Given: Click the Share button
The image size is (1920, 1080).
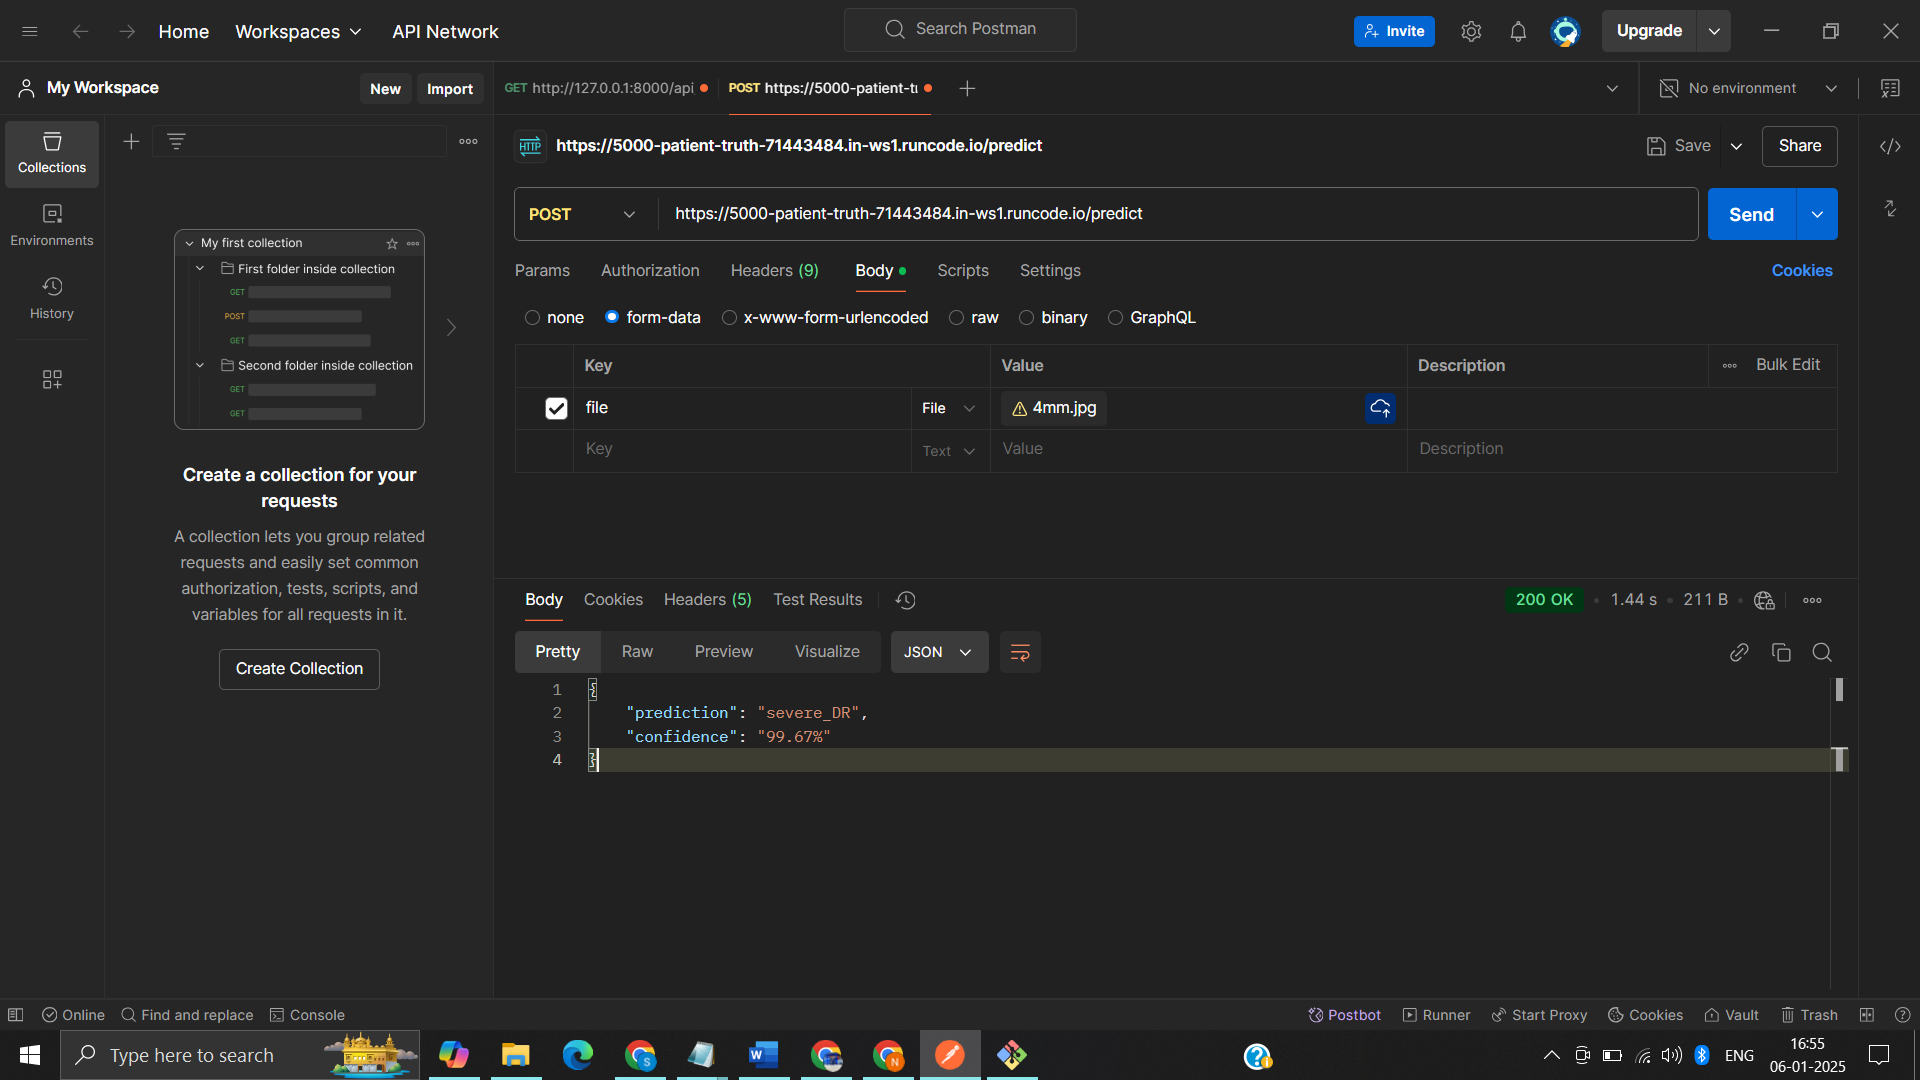Looking at the screenshot, I should [x=1799, y=146].
